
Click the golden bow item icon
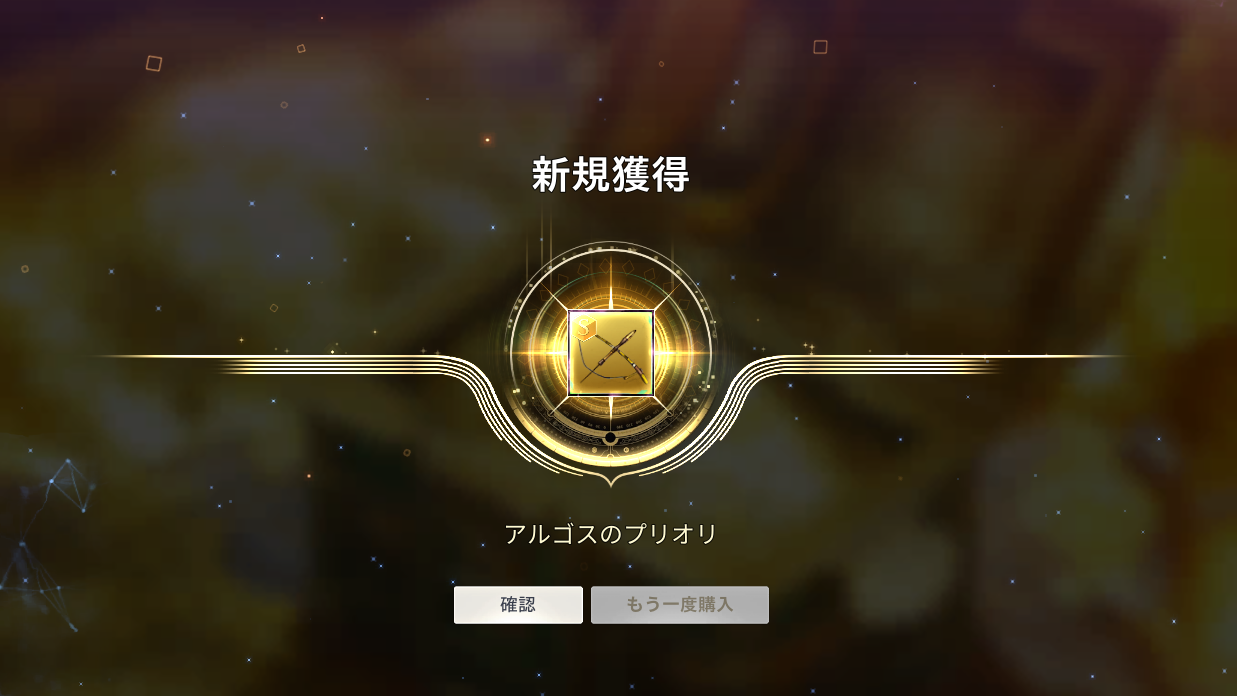611,352
